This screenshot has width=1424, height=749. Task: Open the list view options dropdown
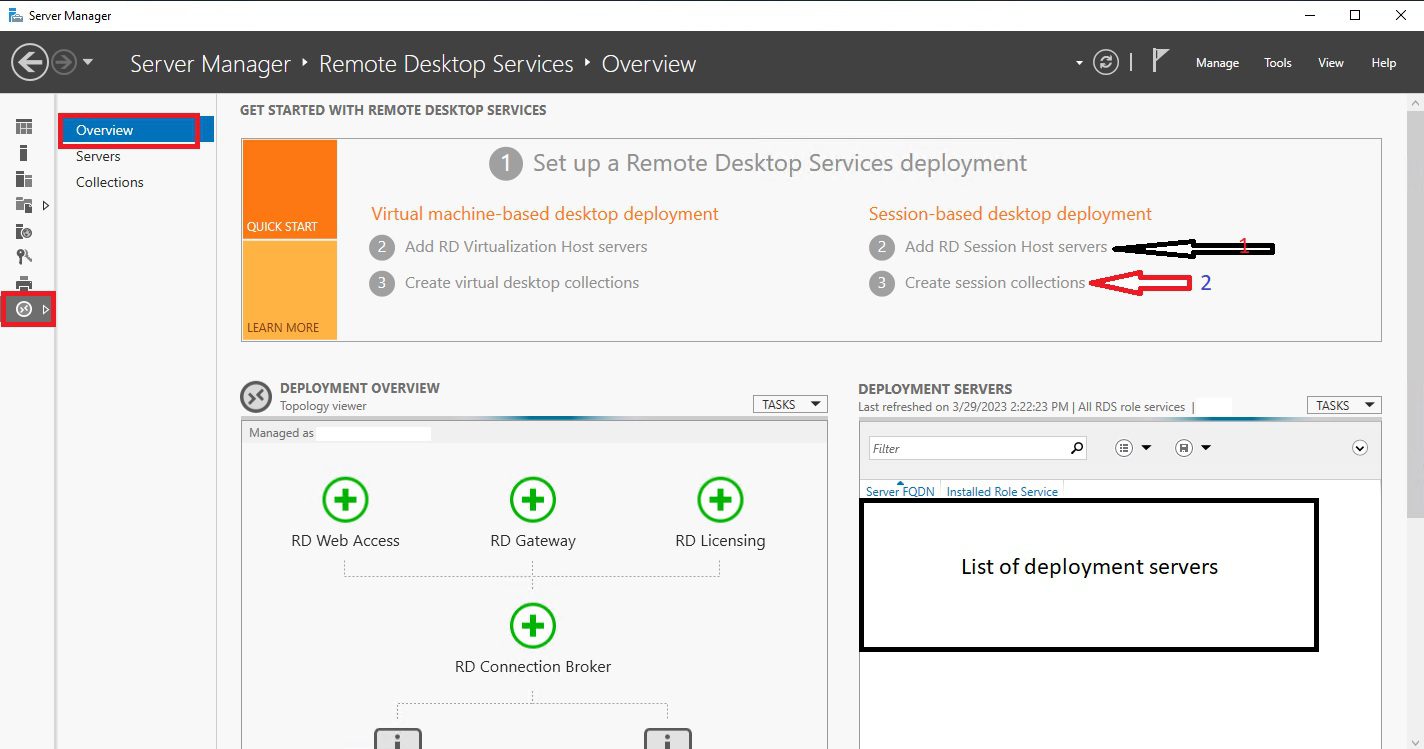click(x=1133, y=448)
